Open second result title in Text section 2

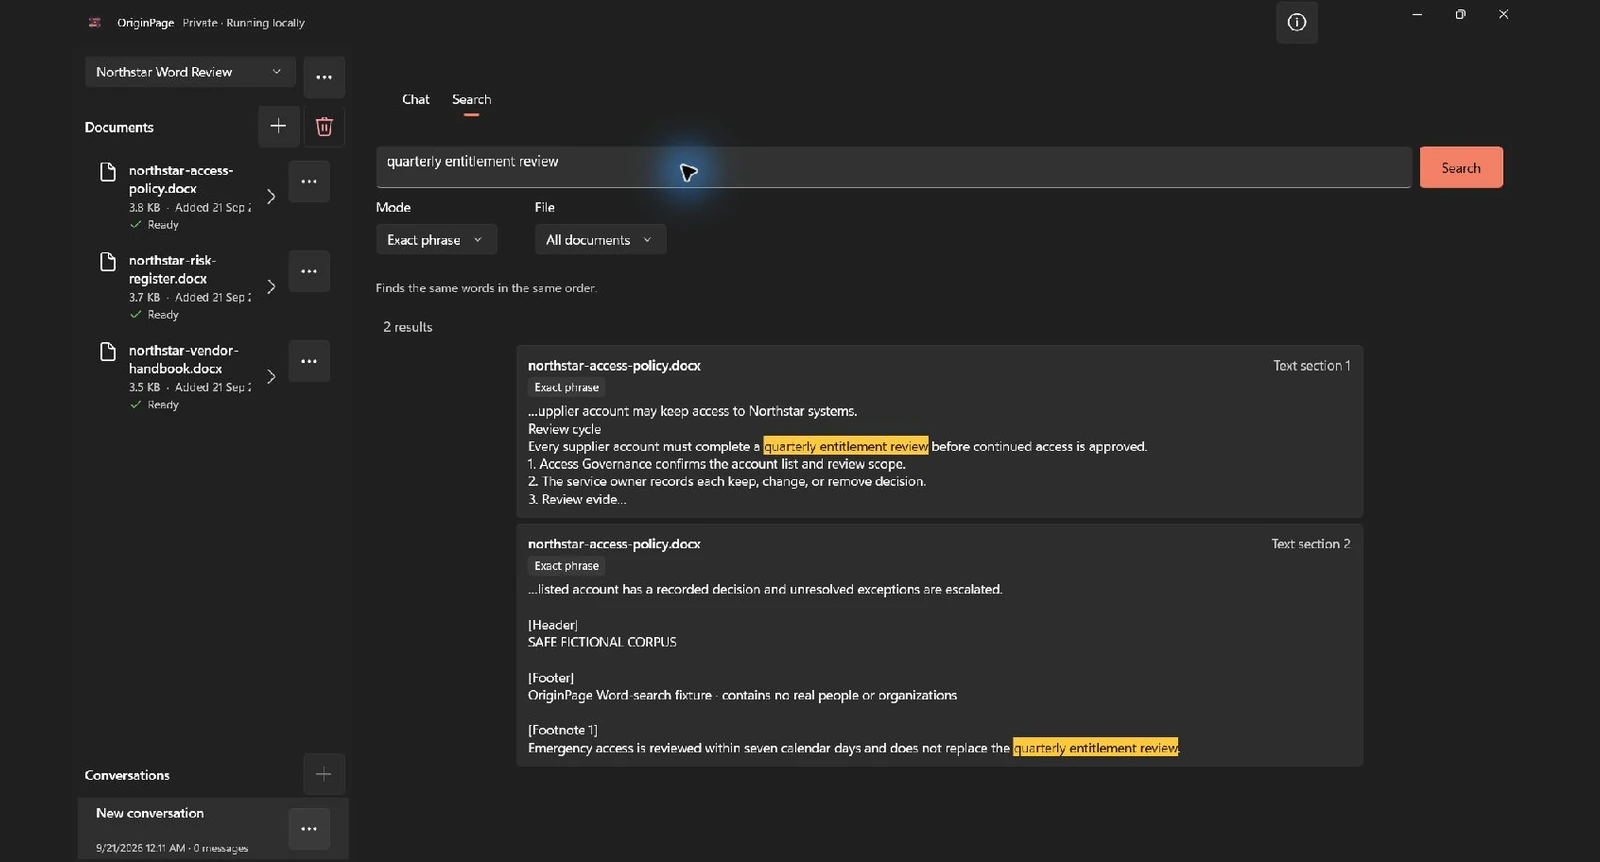[x=614, y=544]
